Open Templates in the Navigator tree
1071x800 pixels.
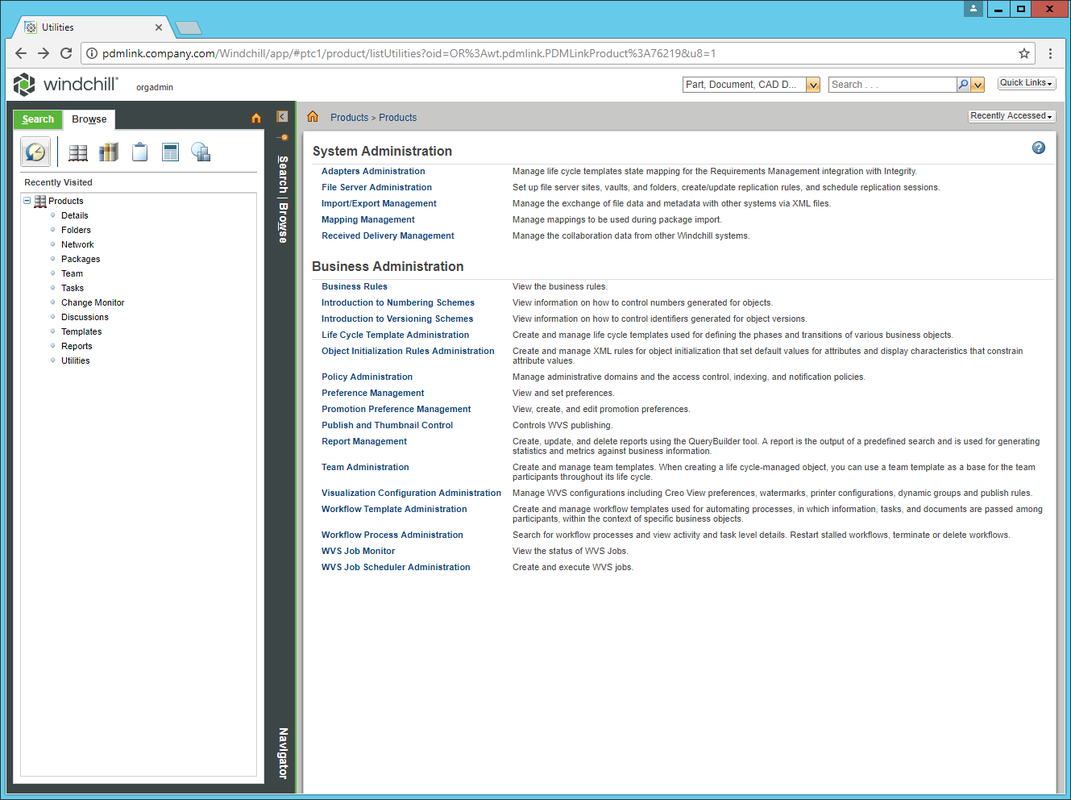[81, 331]
